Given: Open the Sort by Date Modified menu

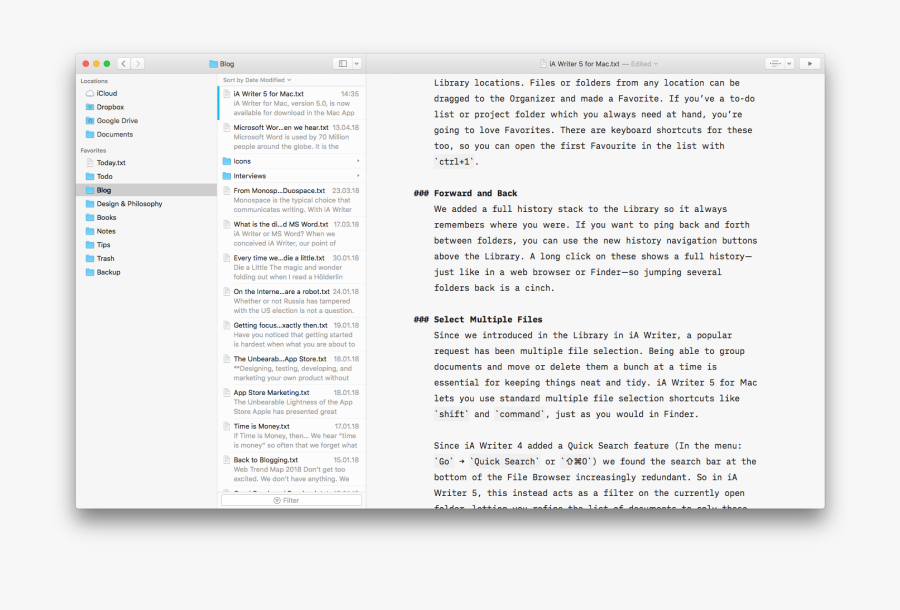Looking at the screenshot, I should (257, 79).
